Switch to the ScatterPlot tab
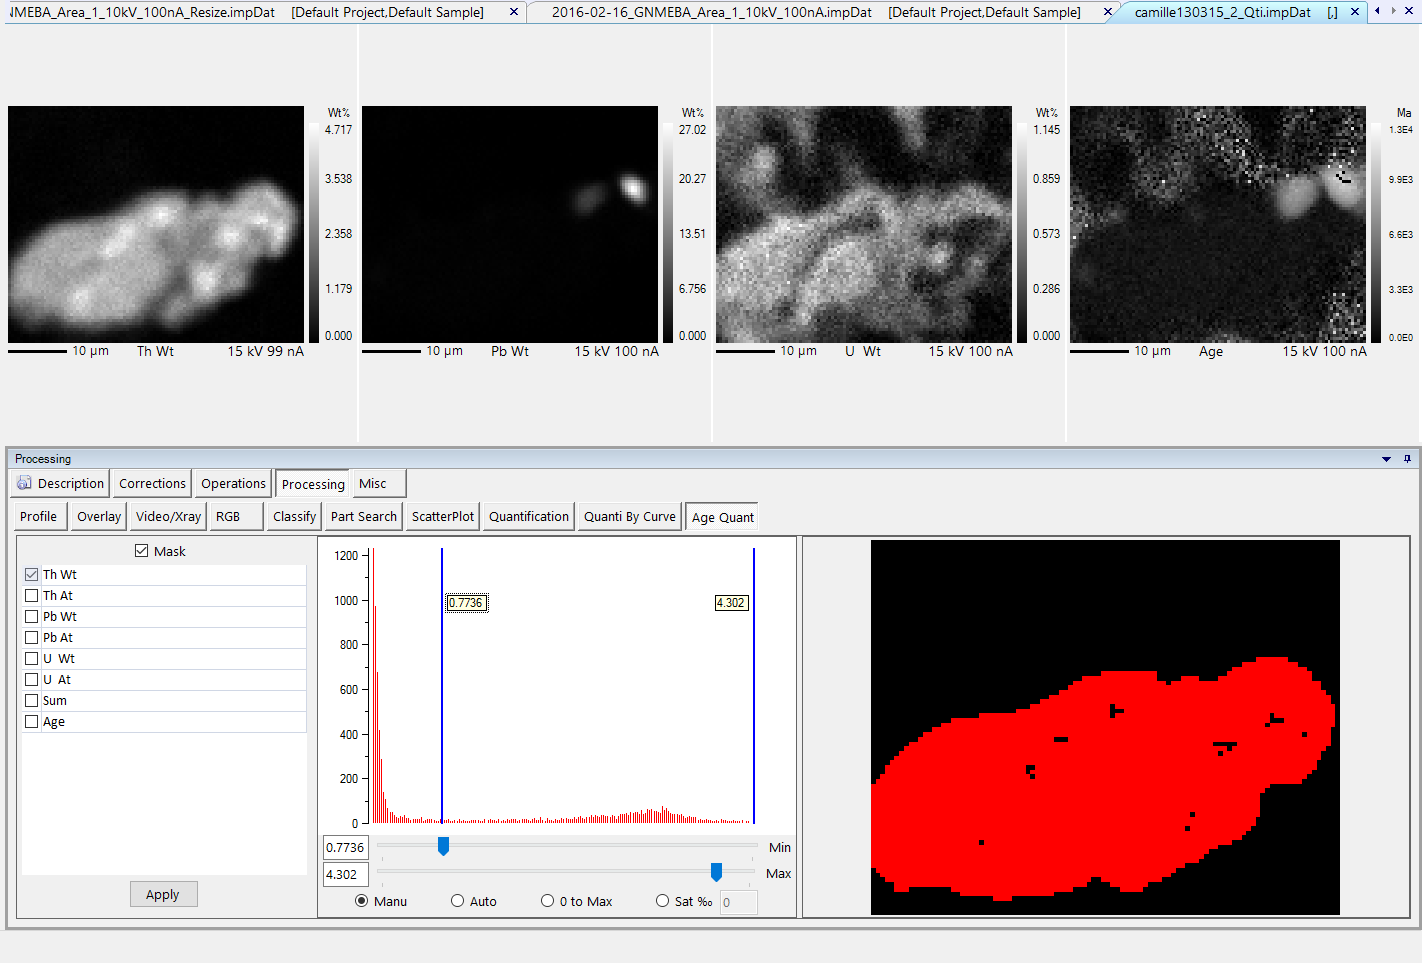The height and width of the screenshot is (963, 1422). pyautogui.click(x=442, y=517)
